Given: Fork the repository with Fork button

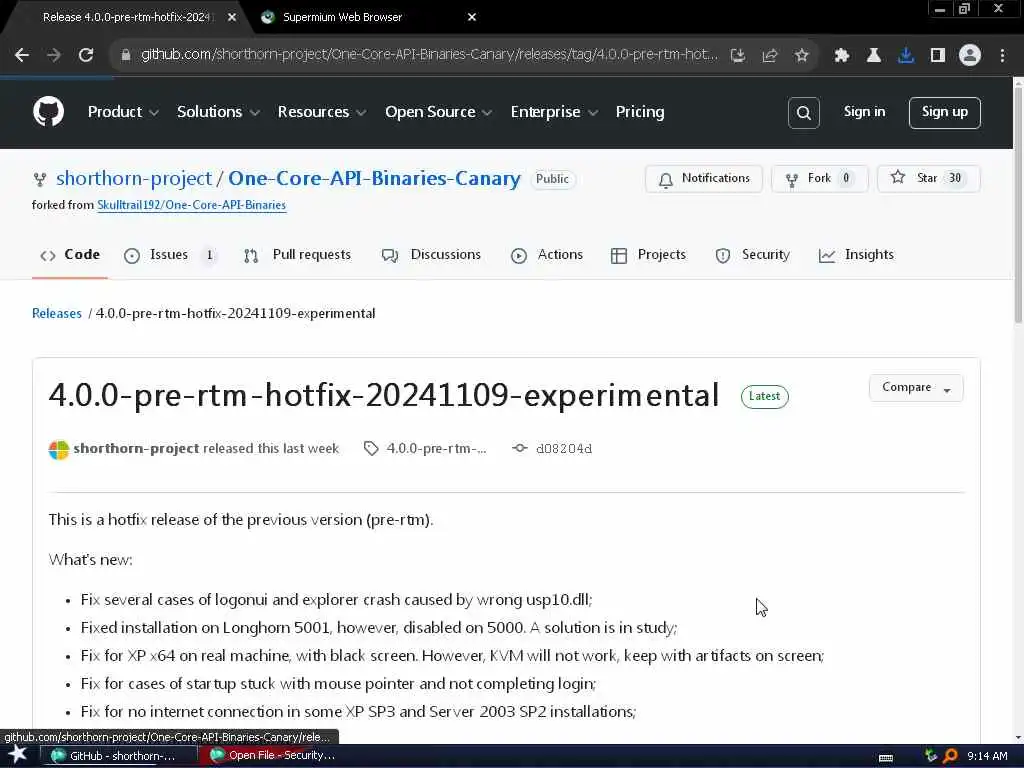Looking at the screenshot, I should click(820, 179).
